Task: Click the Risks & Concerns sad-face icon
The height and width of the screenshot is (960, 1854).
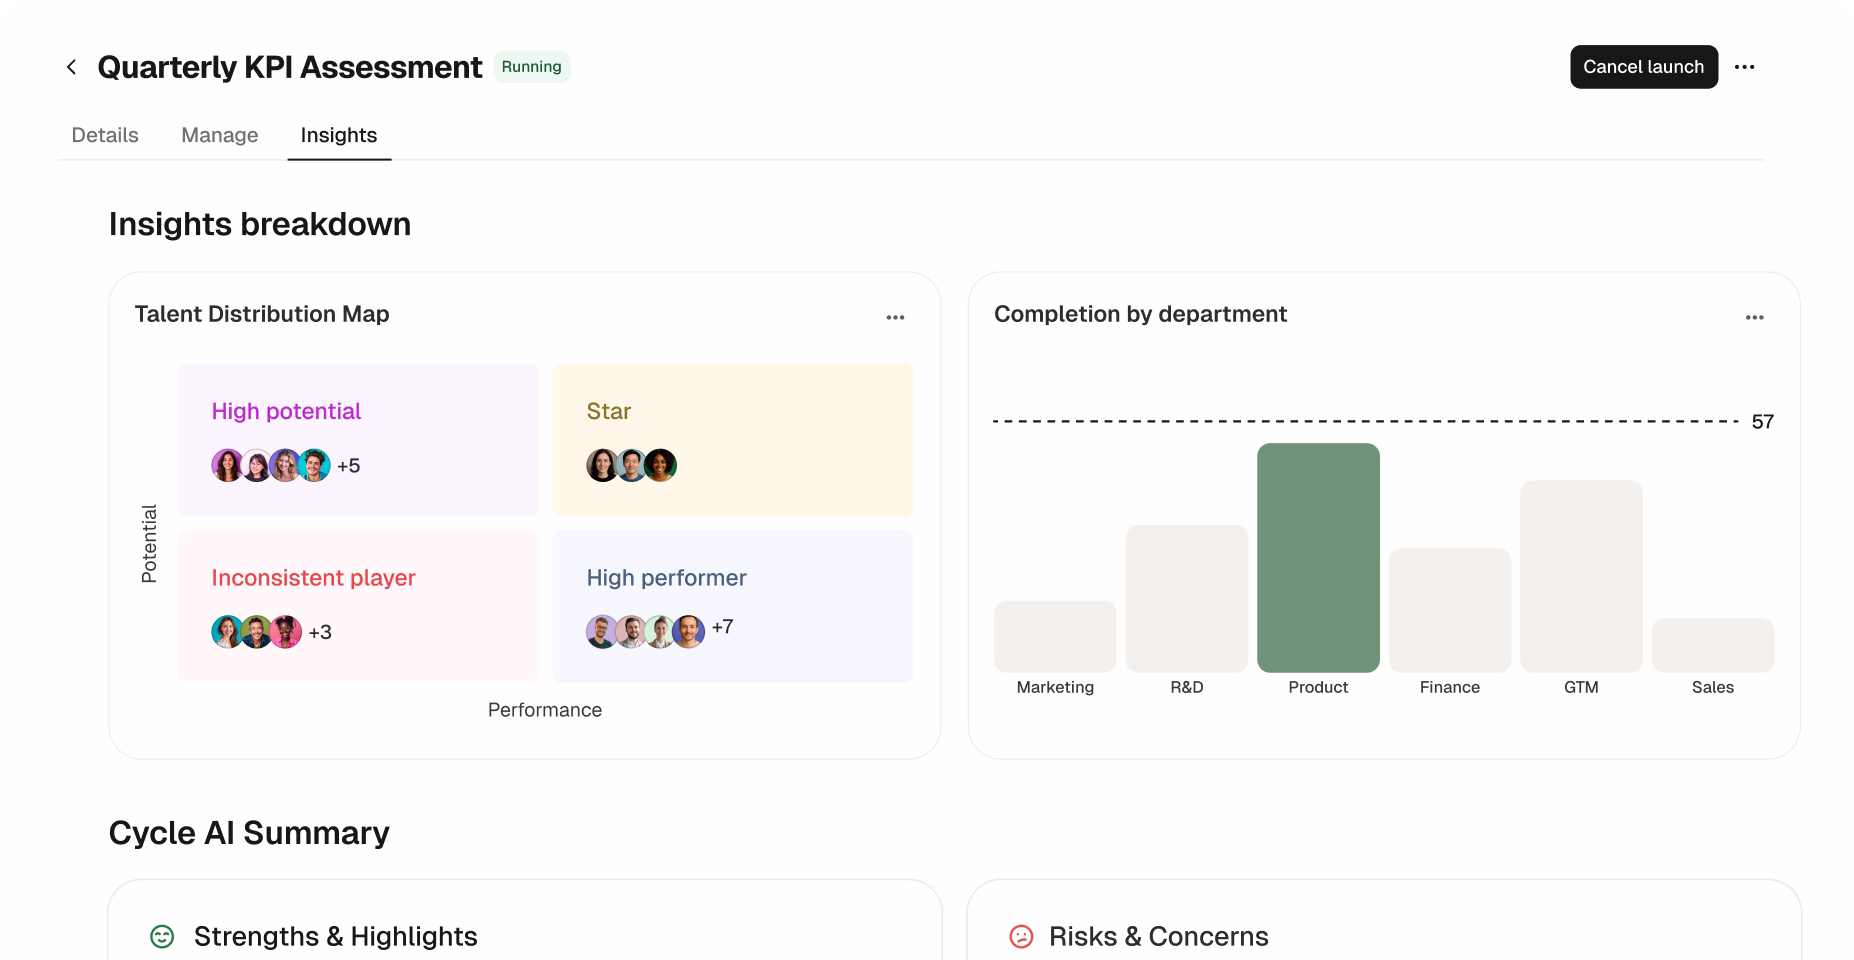Action: click(x=1021, y=936)
